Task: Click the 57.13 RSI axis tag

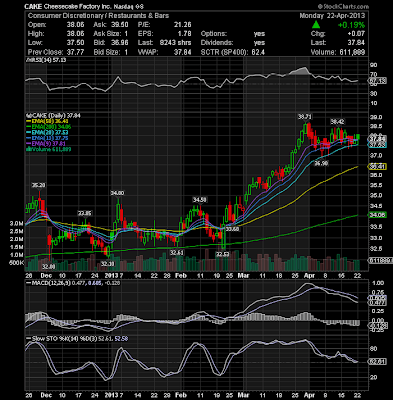Action: click(376, 81)
